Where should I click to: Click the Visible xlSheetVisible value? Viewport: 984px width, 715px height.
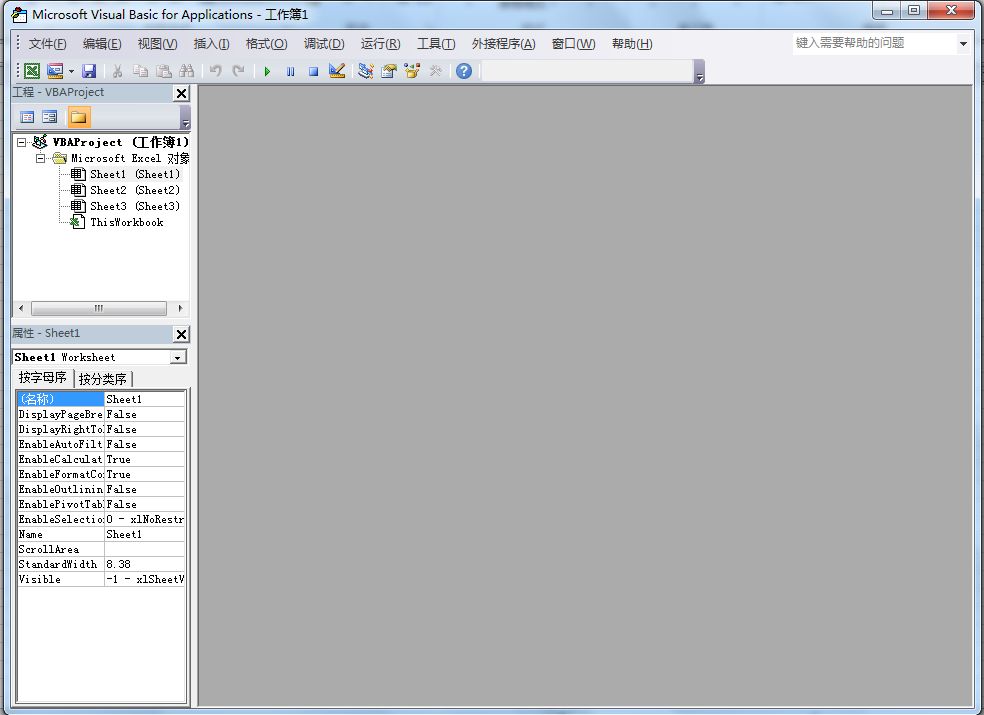pyautogui.click(x=144, y=579)
